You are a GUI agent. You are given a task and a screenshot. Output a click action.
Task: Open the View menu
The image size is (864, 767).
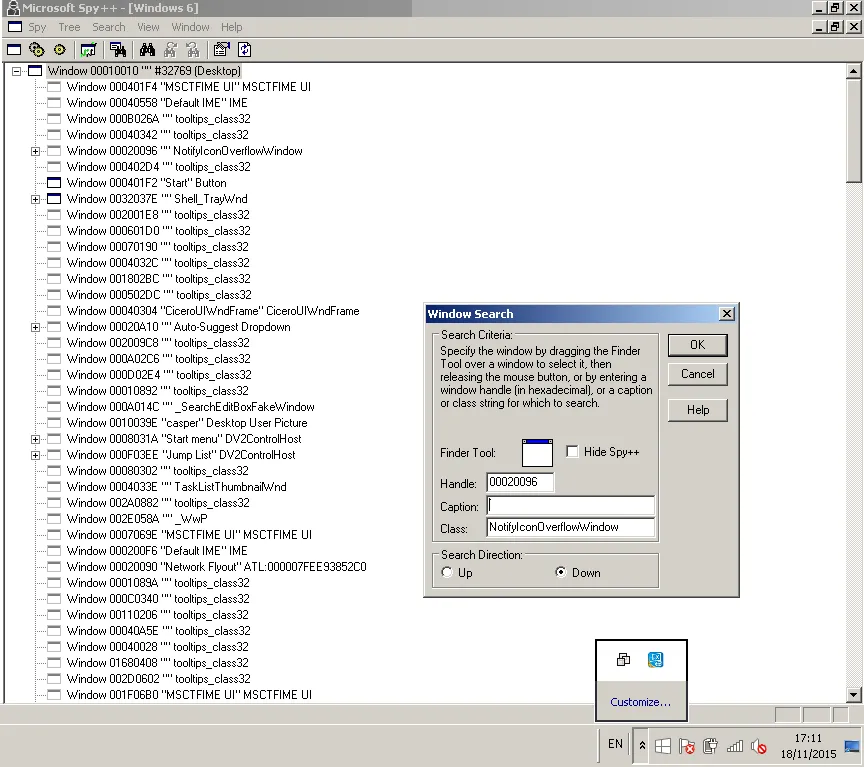[x=148, y=27]
